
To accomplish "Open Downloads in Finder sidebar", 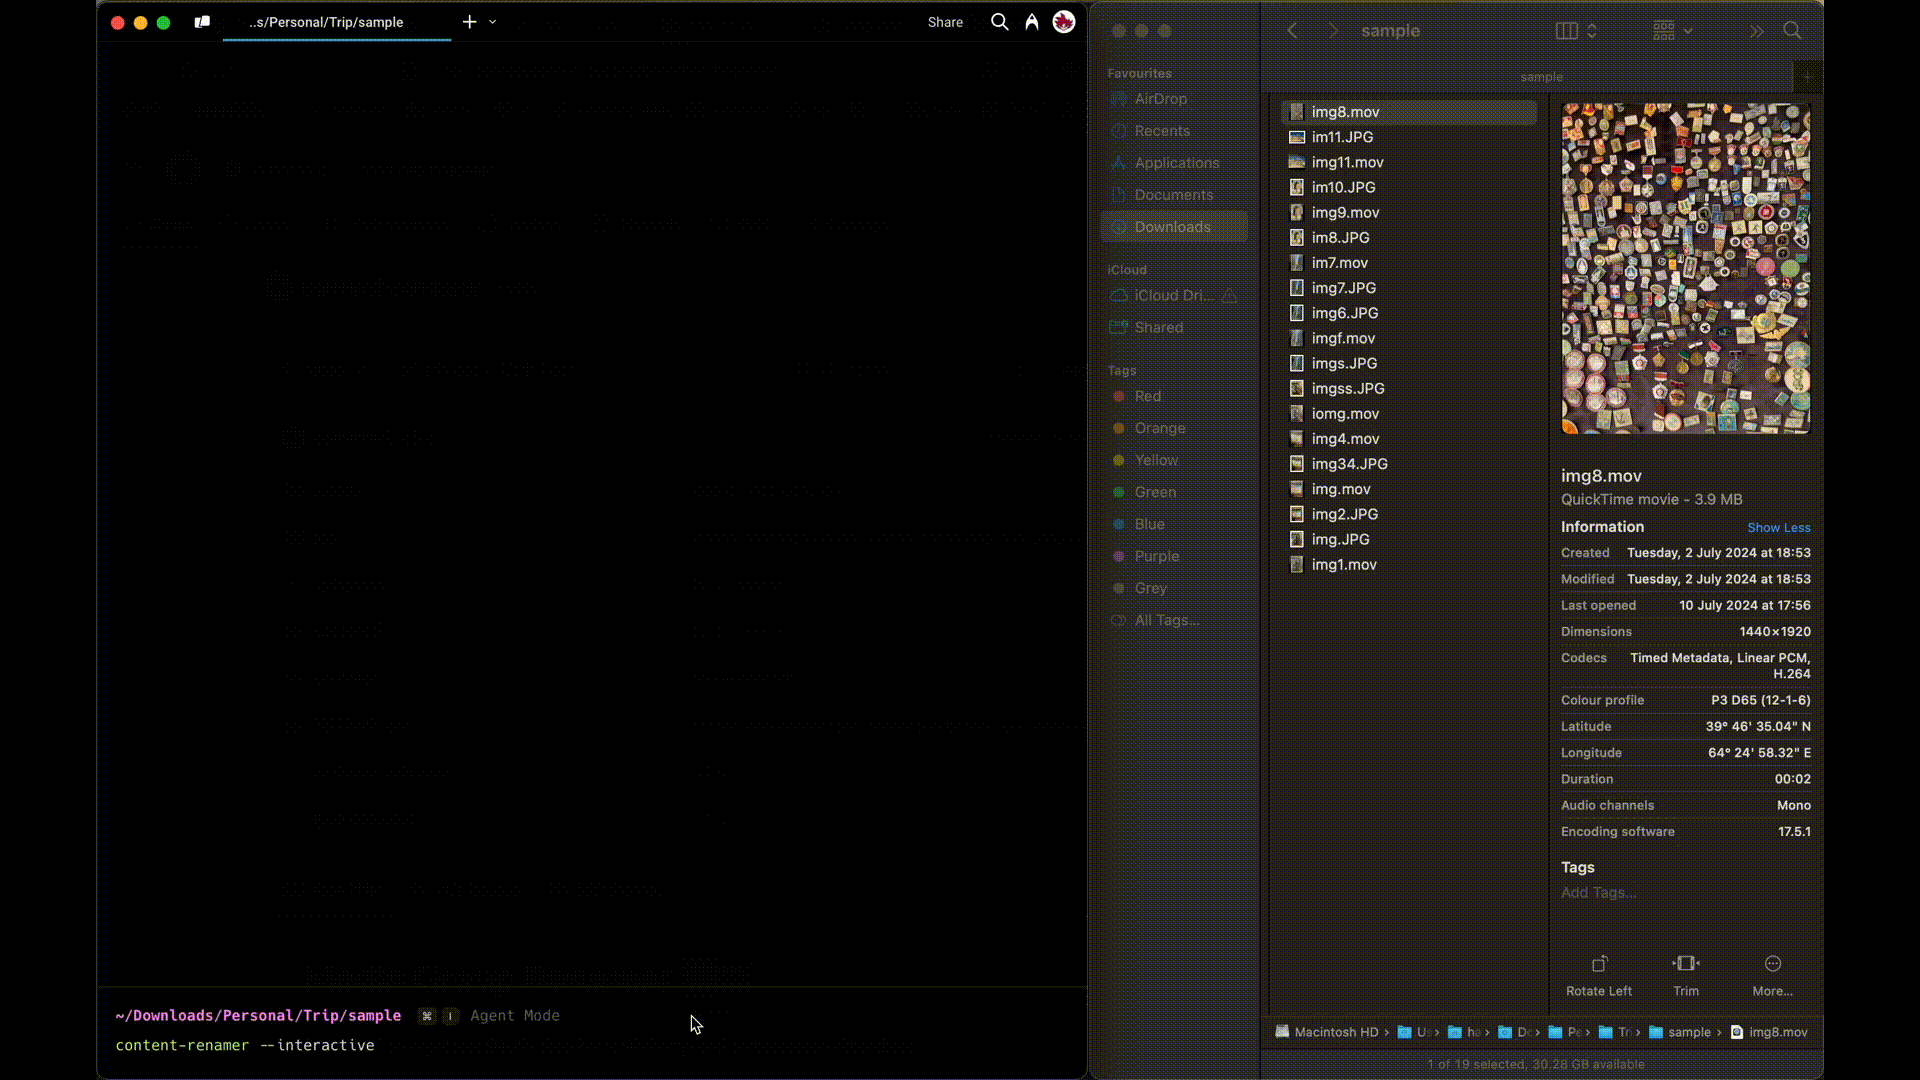I will pos(1172,227).
